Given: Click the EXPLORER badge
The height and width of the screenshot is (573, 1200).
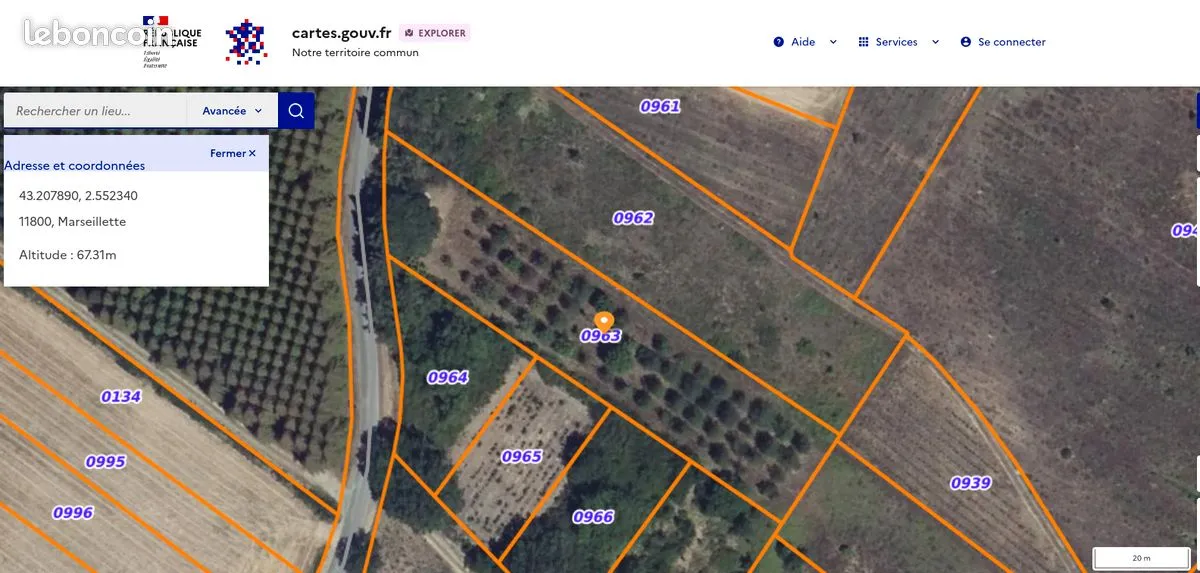Looking at the screenshot, I should click(x=435, y=33).
